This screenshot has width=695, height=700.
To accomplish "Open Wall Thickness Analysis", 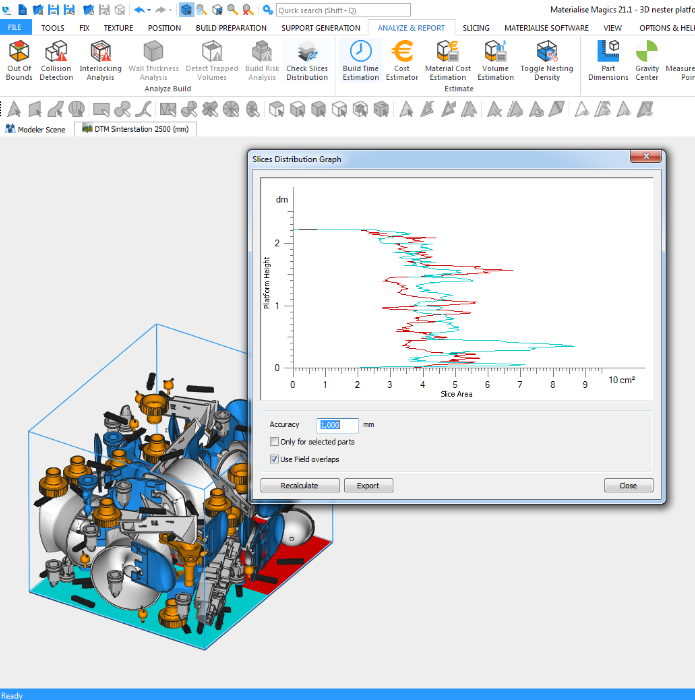I will (153, 60).
